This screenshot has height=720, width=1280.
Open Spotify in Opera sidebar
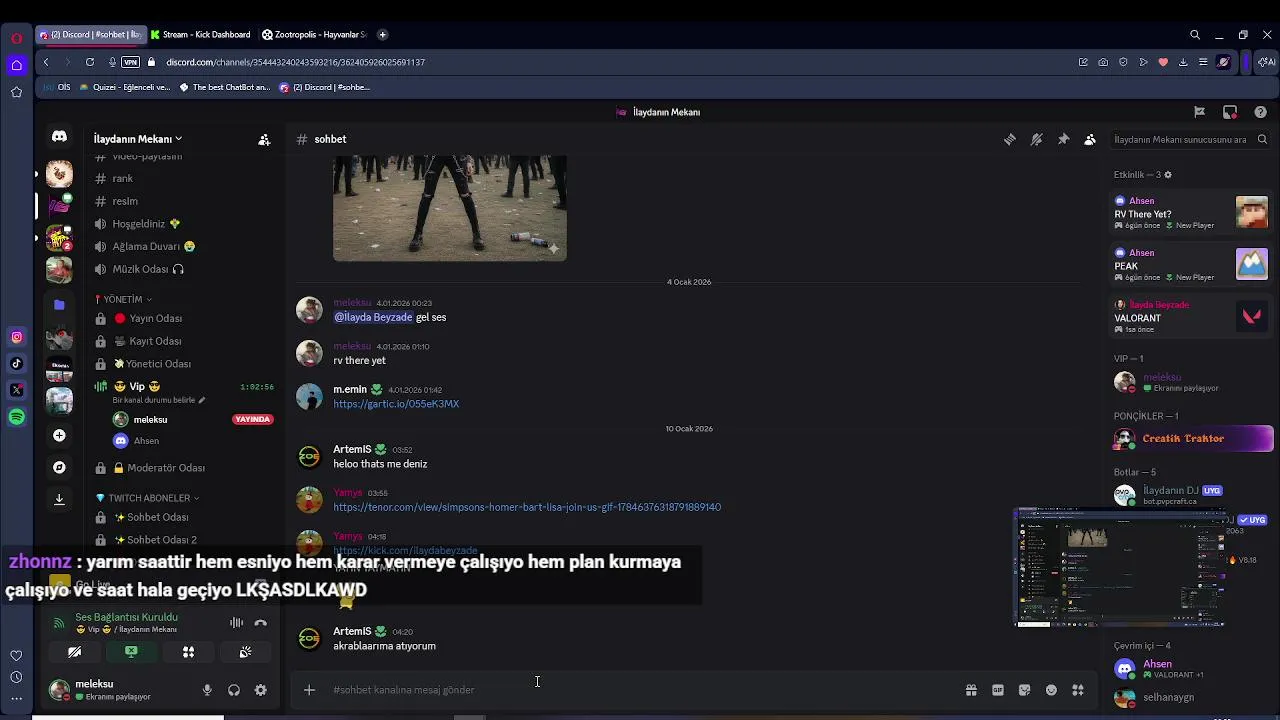16,417
